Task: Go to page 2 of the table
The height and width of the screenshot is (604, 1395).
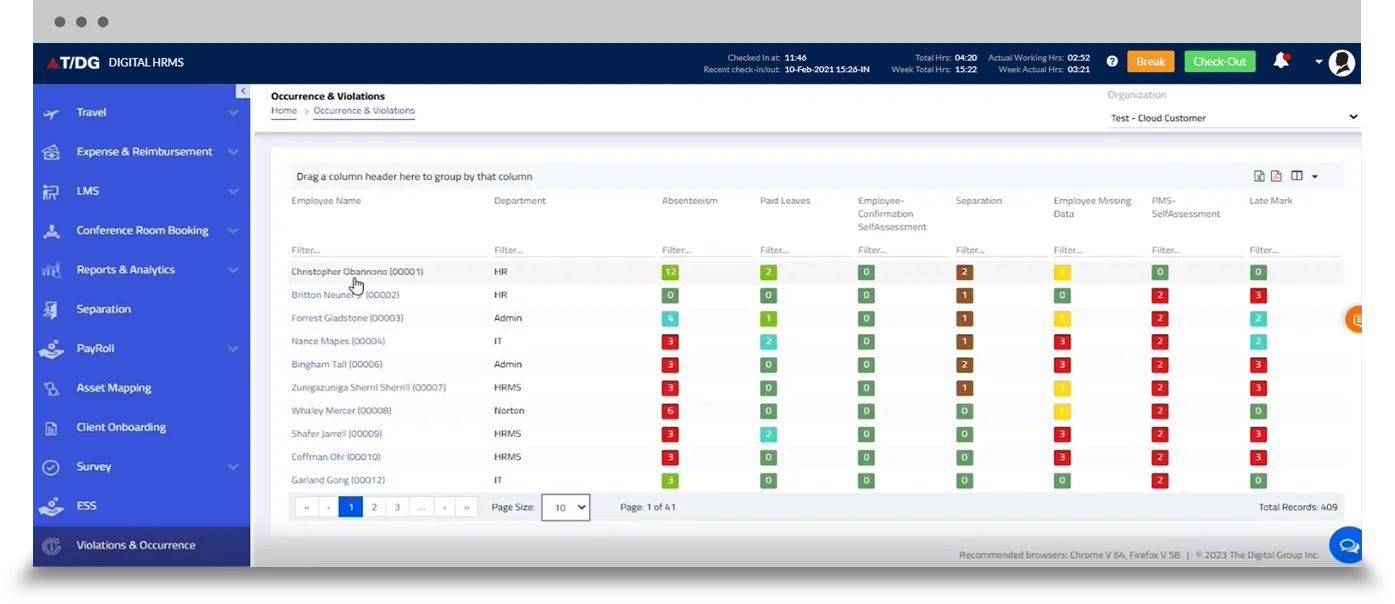Action: pyautogui.click(x=374, y=507)
